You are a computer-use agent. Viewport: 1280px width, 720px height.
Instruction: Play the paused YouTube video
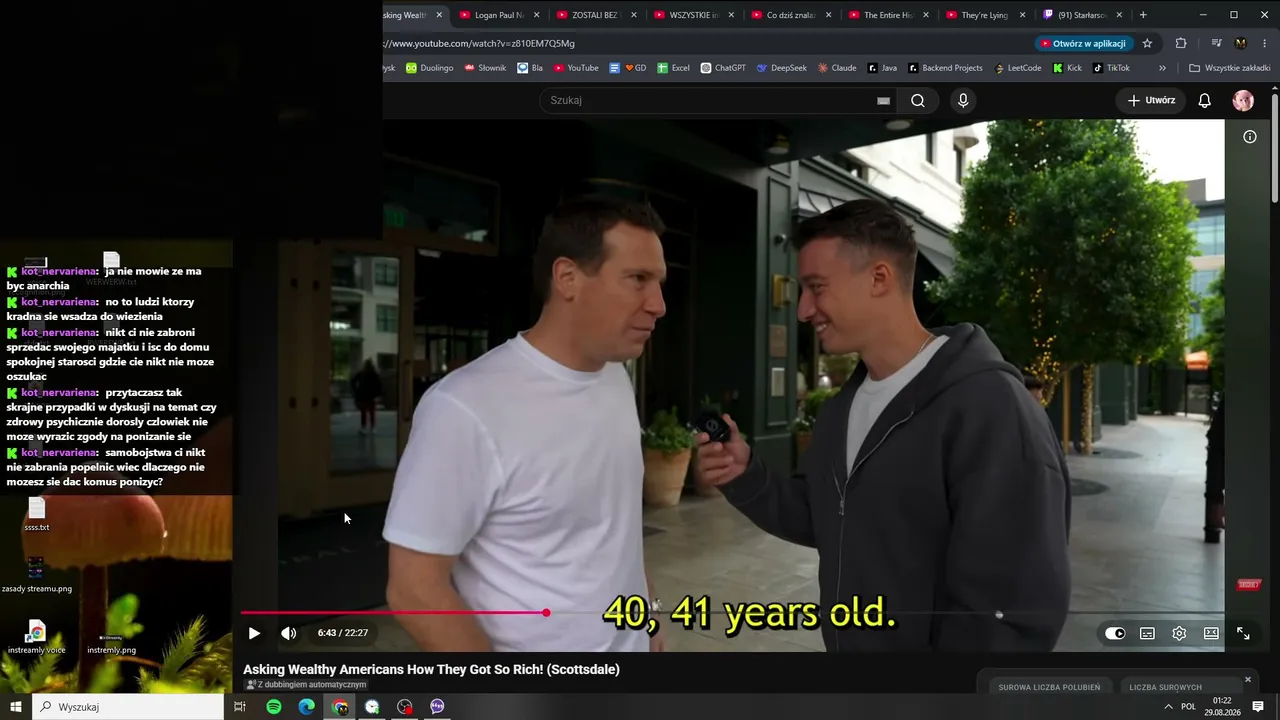[x=254, y=633]
